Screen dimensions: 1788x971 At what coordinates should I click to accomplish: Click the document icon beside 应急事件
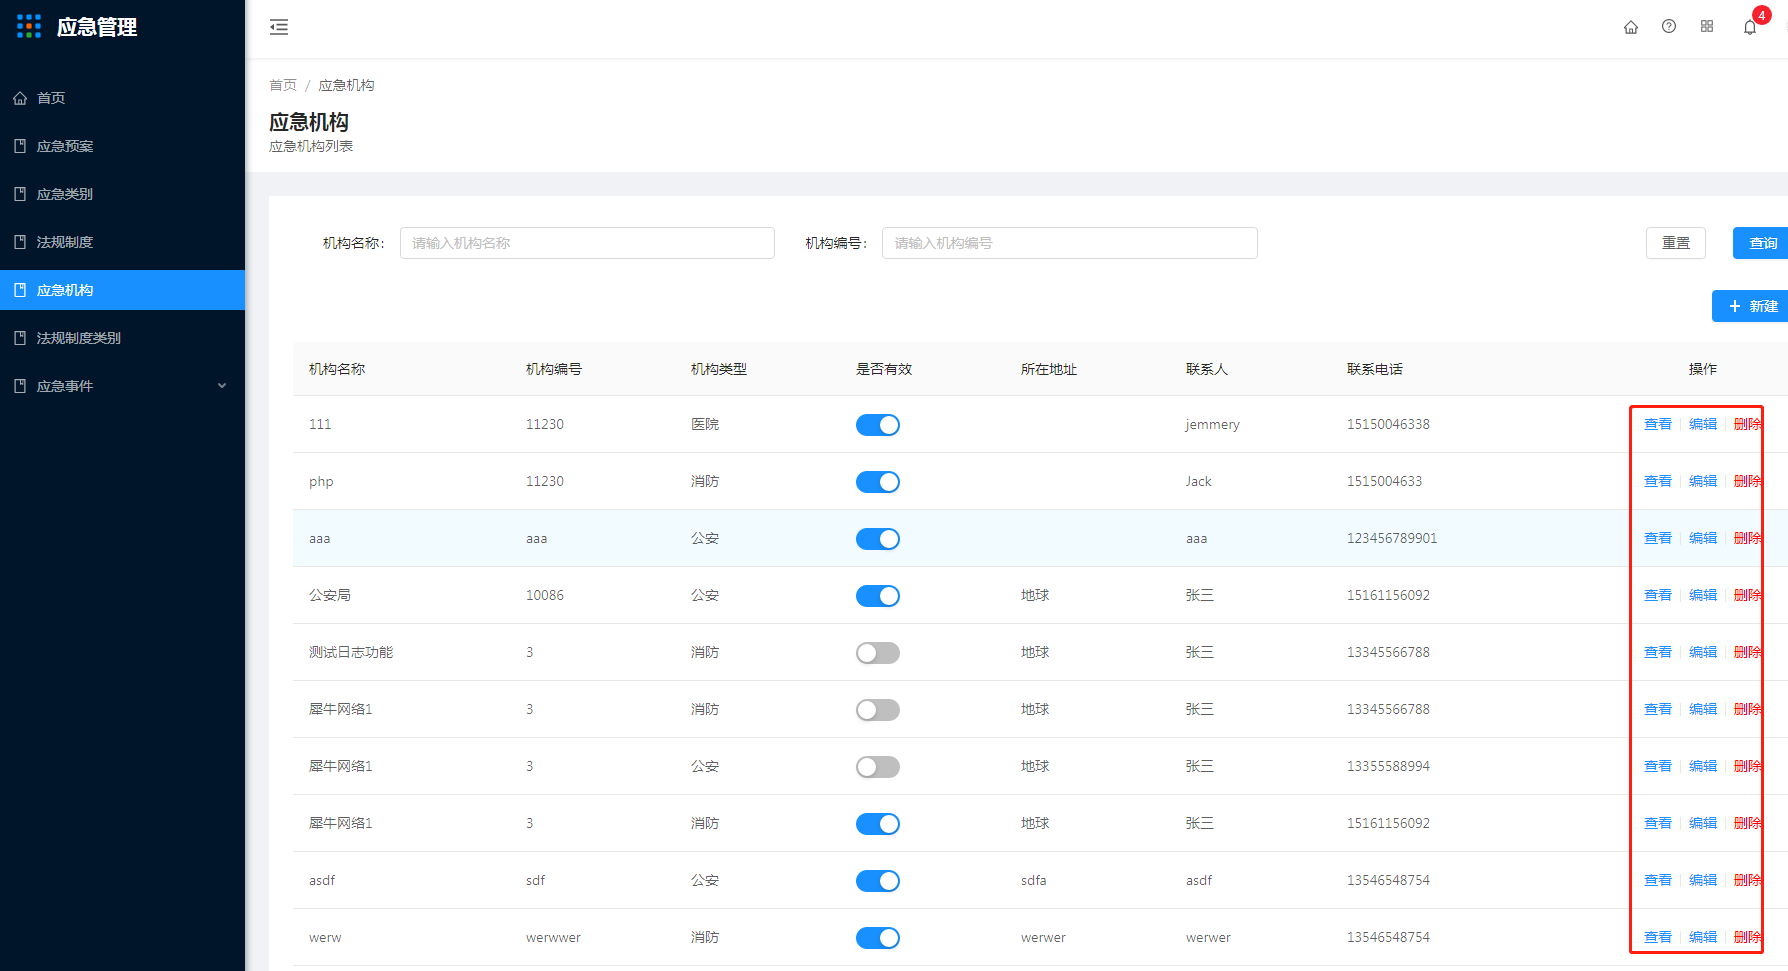pos(20,386)
